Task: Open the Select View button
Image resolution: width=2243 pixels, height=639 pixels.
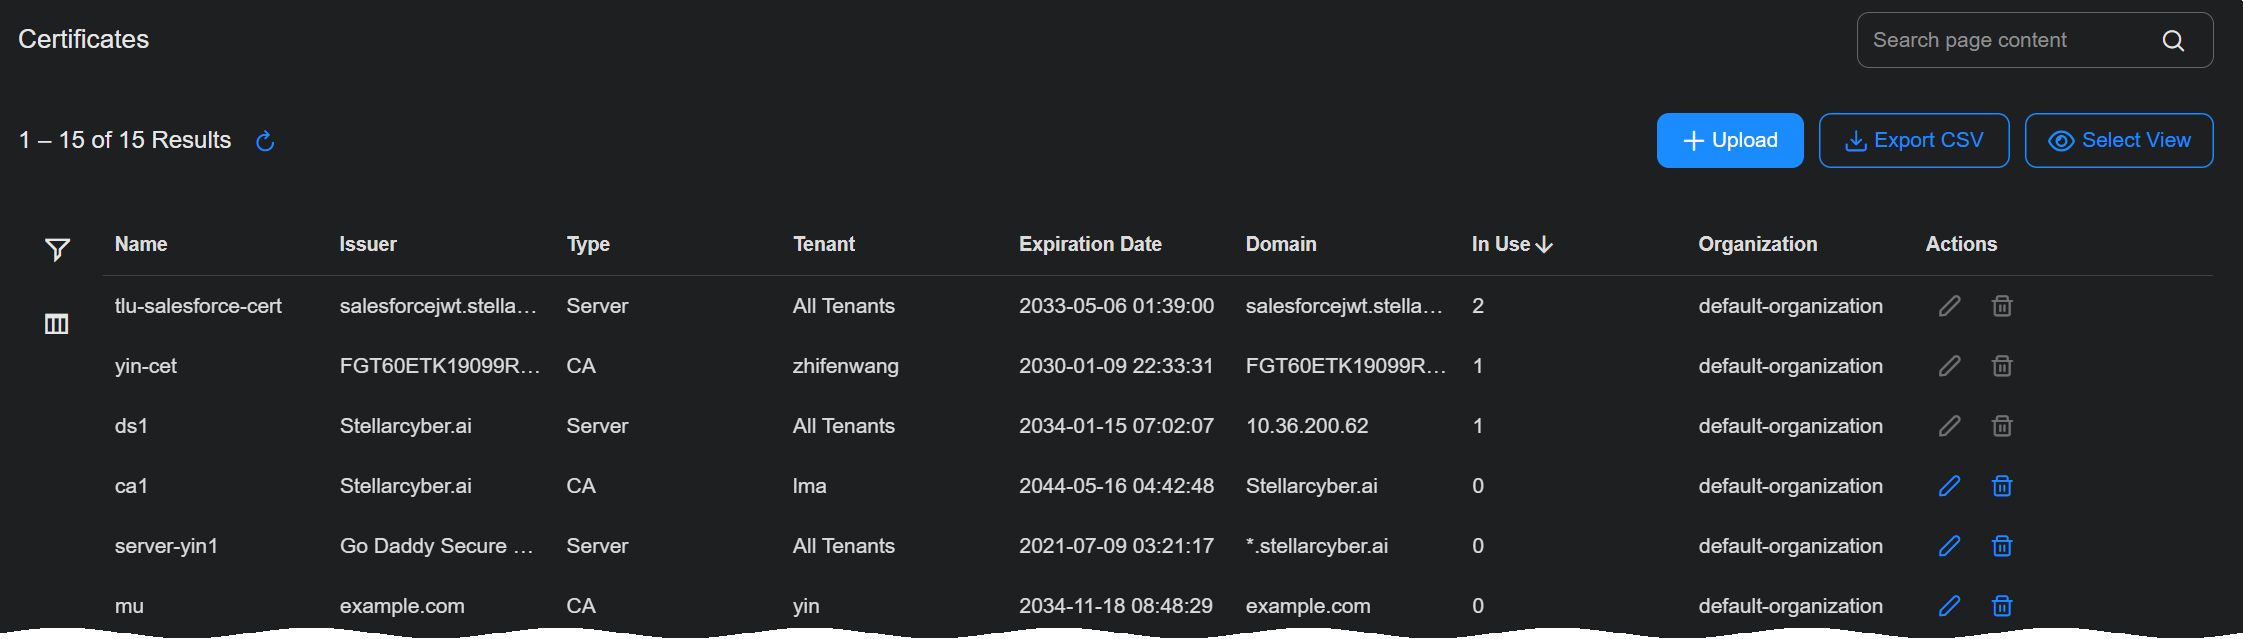Action: click(x=2118, y=141)
